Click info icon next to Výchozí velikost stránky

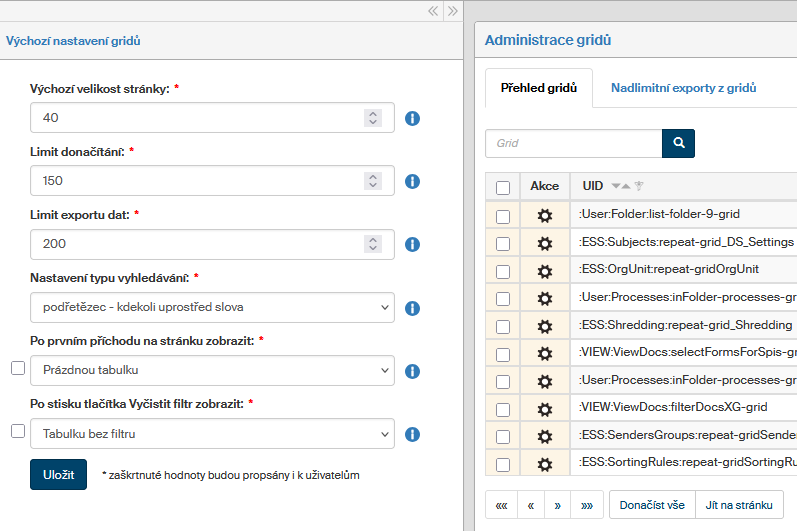[412, 118]
